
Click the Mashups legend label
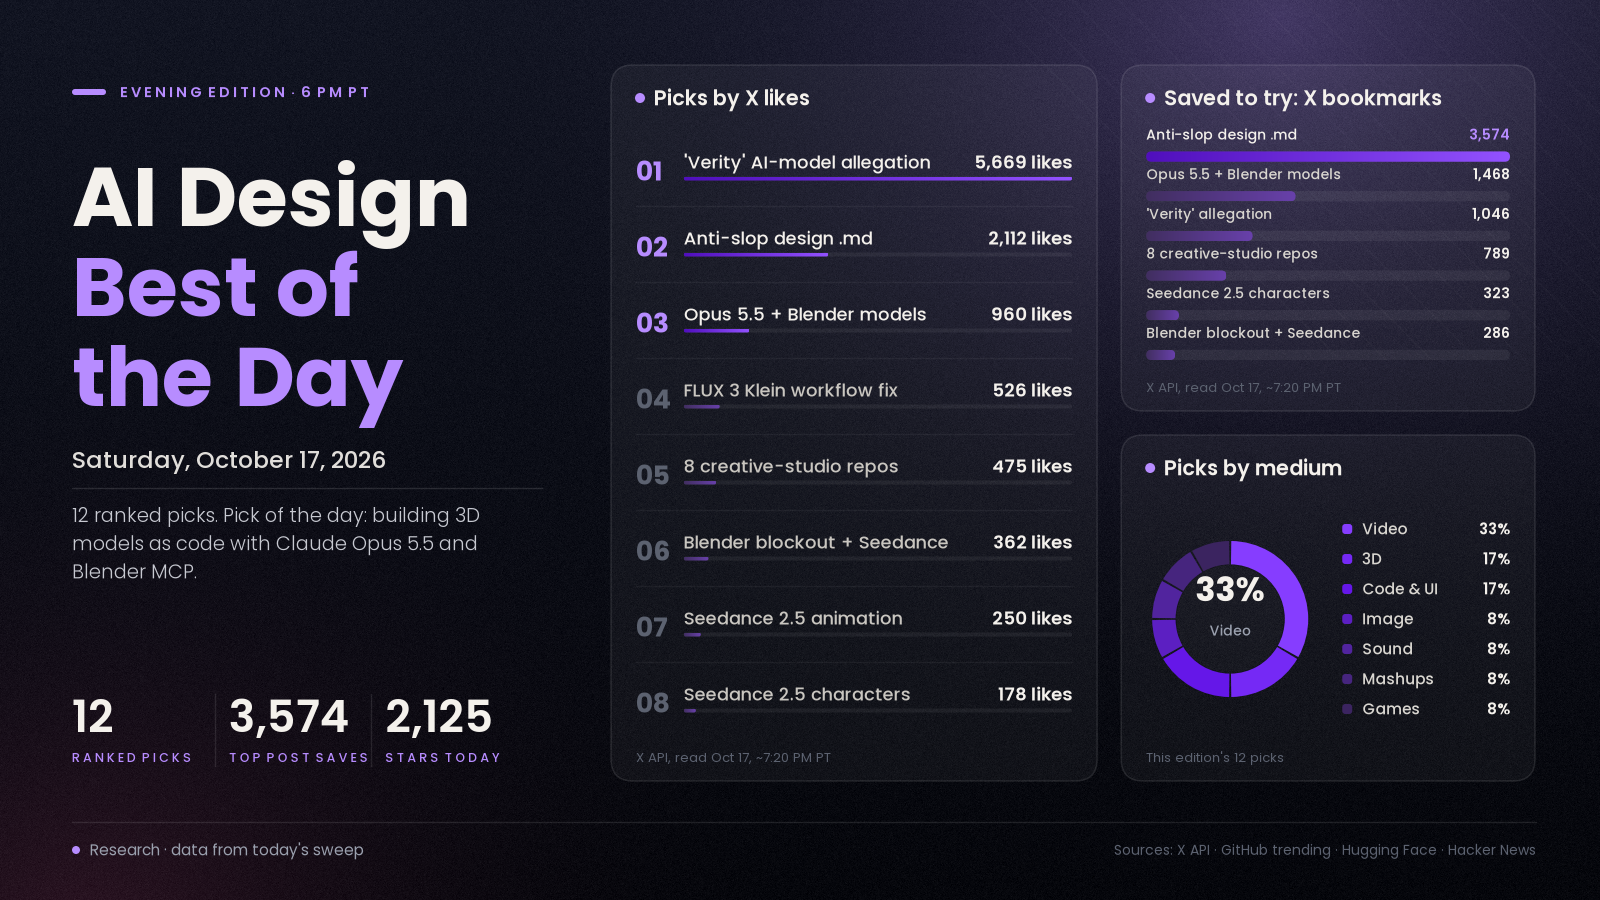pos(1398,679)
